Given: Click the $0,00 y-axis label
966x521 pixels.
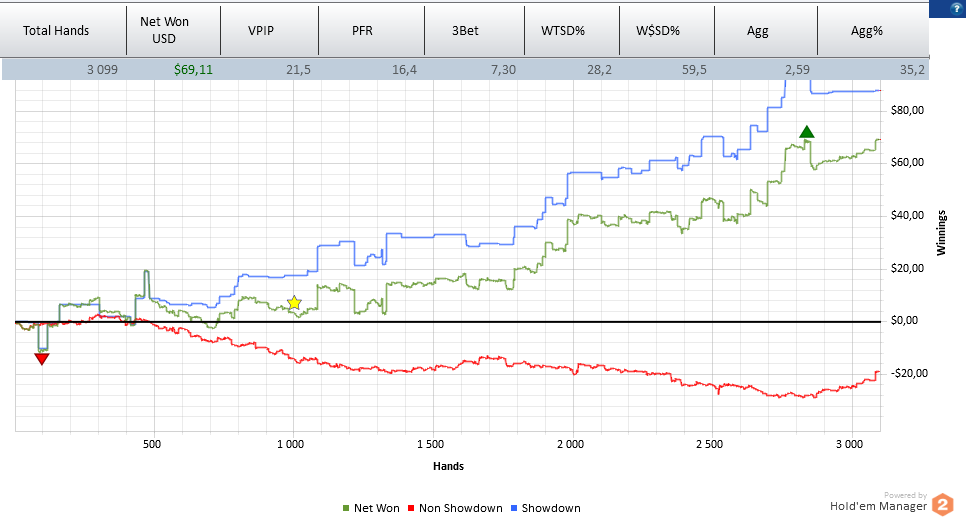Looking at the screenshot, I should (904, 320).
